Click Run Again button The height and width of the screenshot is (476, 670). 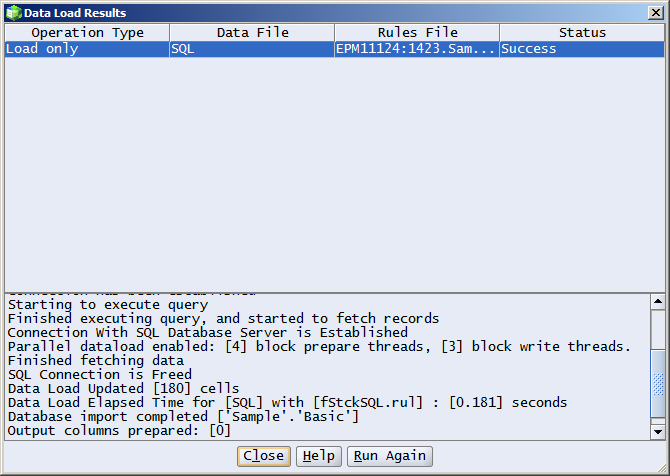(390, 456)
